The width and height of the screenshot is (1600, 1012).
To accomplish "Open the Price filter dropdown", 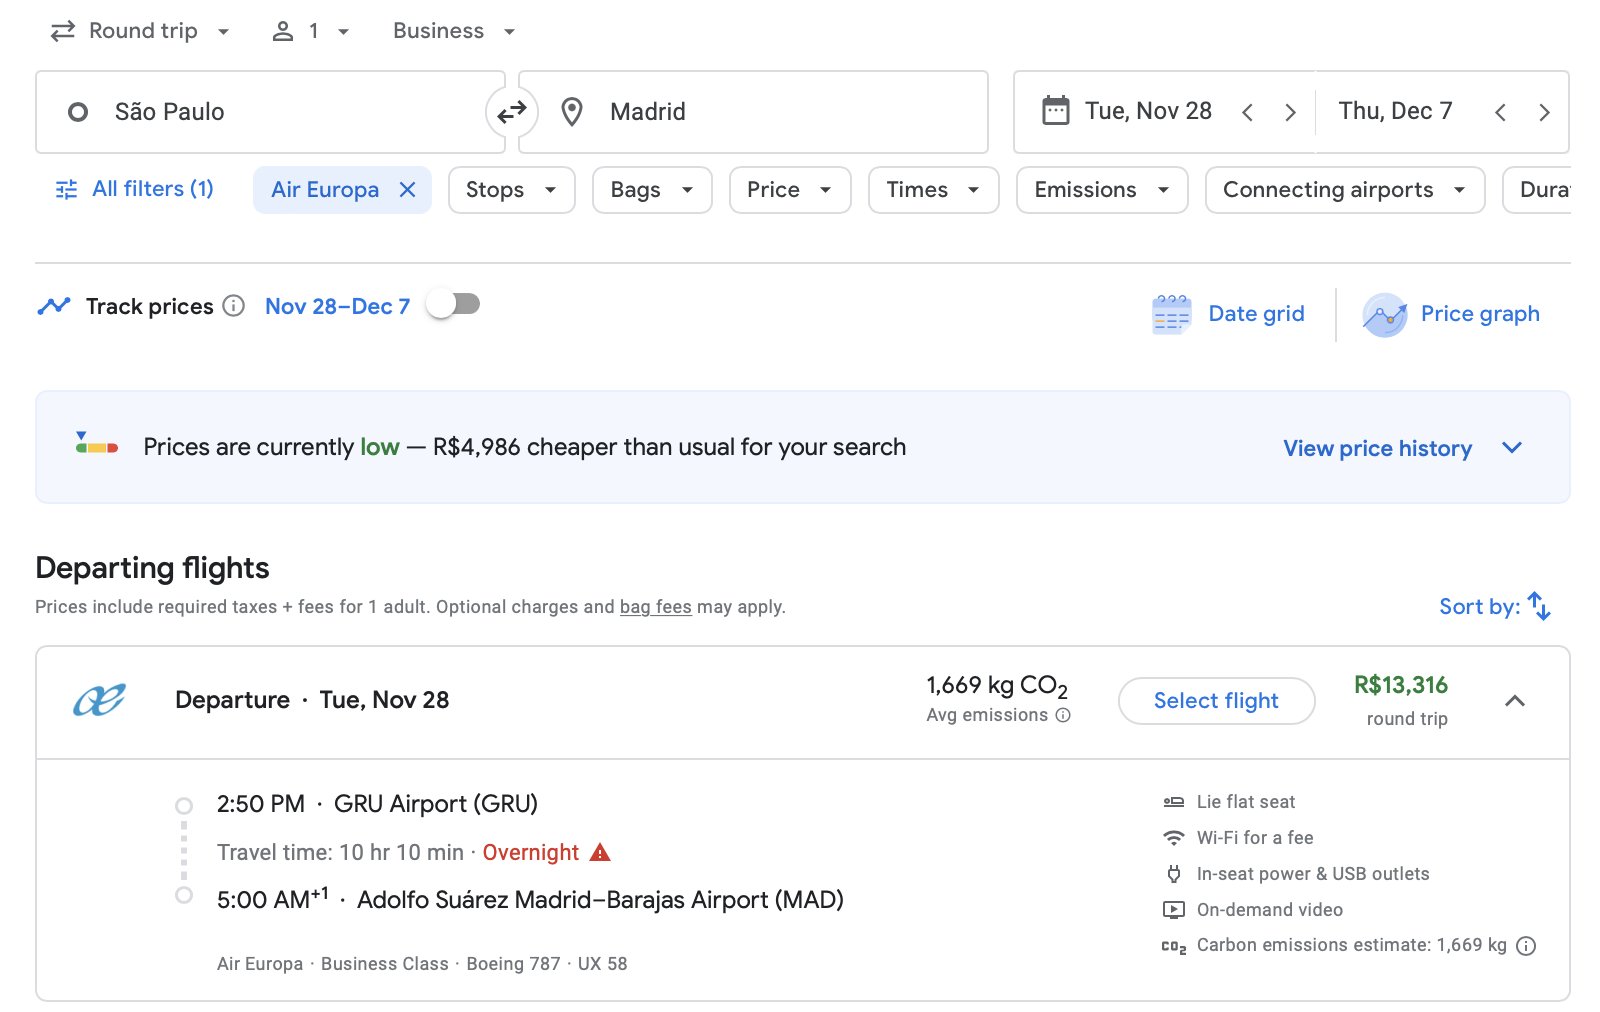I will 790,190.
